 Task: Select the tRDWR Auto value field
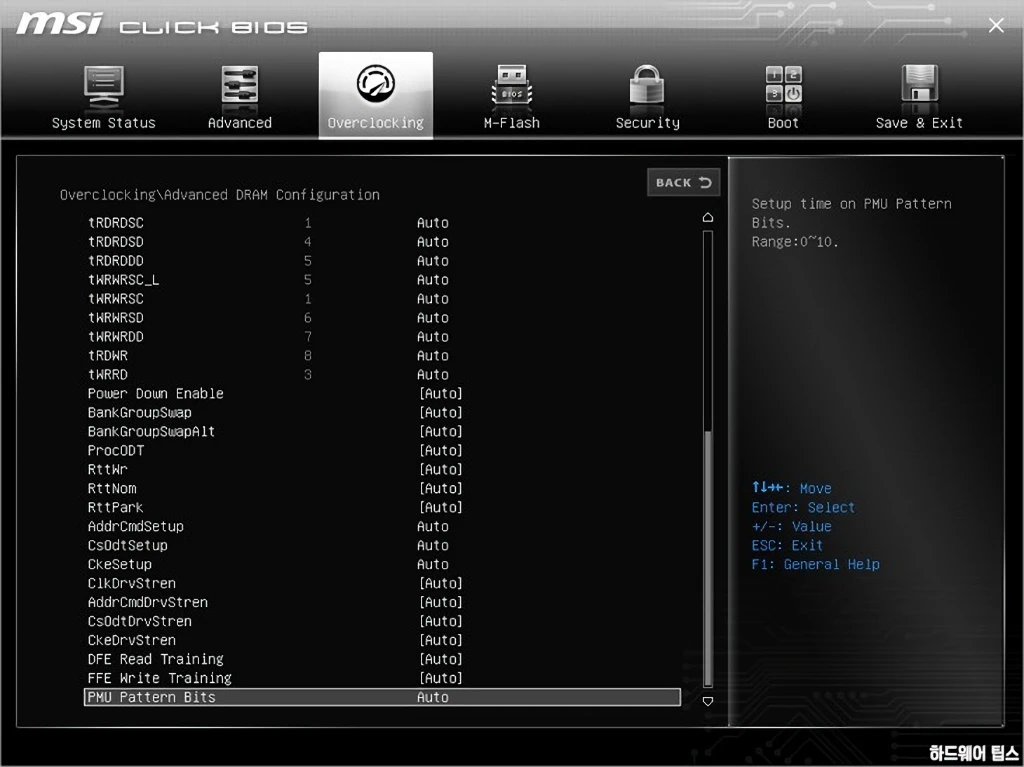pos(432,355)
